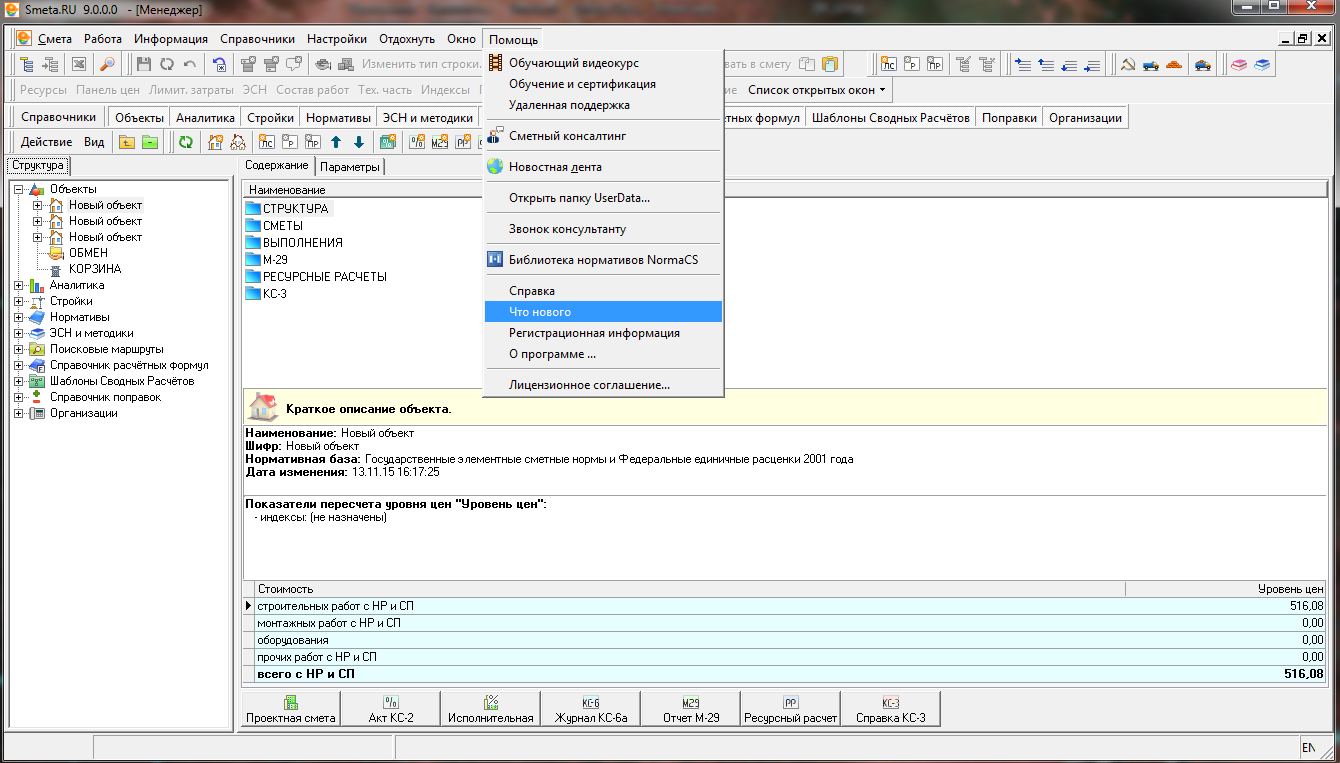Expand the Стройки tree node
The width and height of the screenshot is (1340, 763).
coord(18,301)
